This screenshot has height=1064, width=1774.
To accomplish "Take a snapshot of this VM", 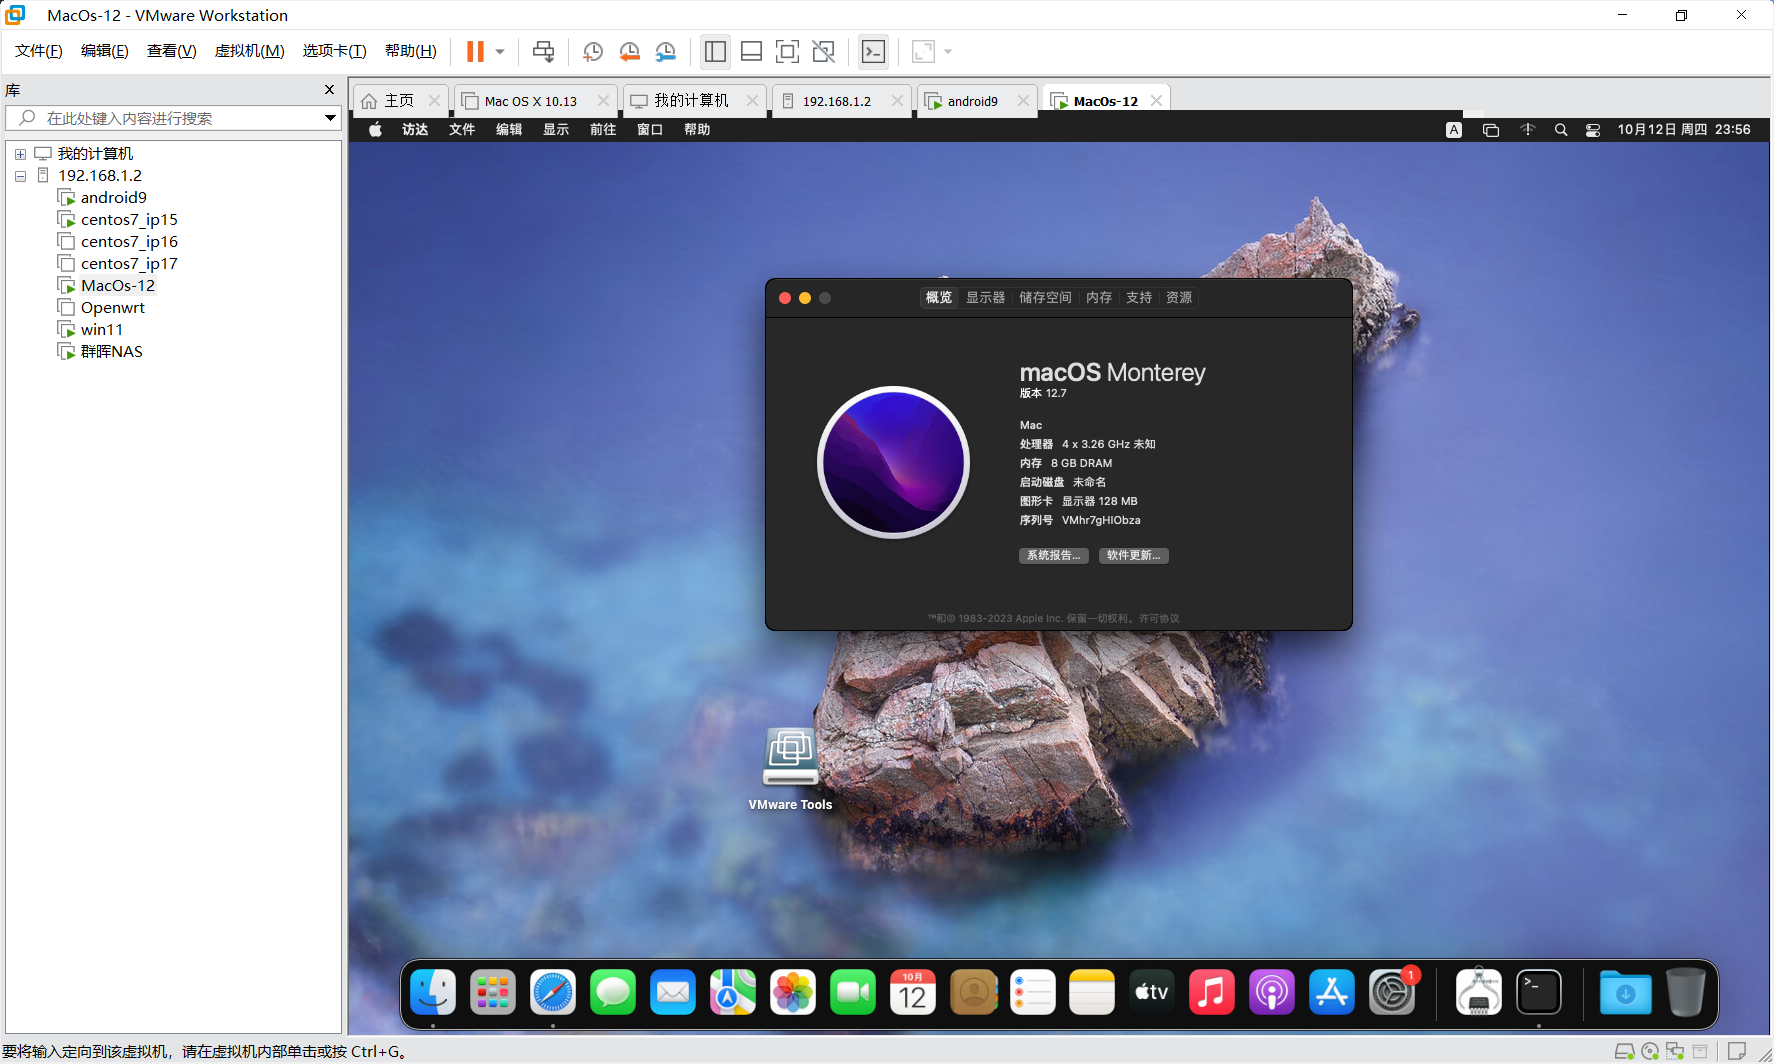I will (x=593, y=51).
